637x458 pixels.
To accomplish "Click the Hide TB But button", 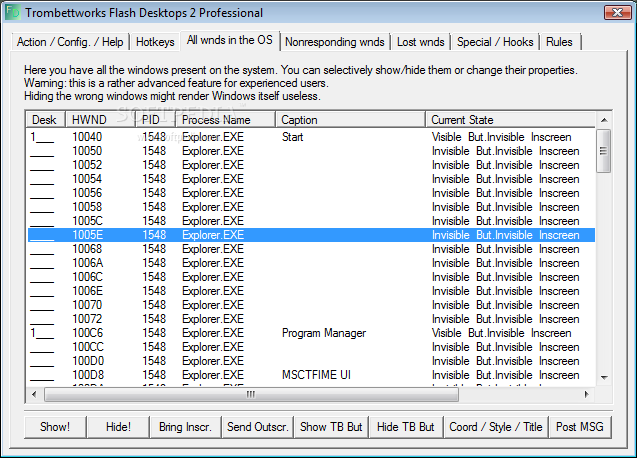I will click(x=405, y=427).
